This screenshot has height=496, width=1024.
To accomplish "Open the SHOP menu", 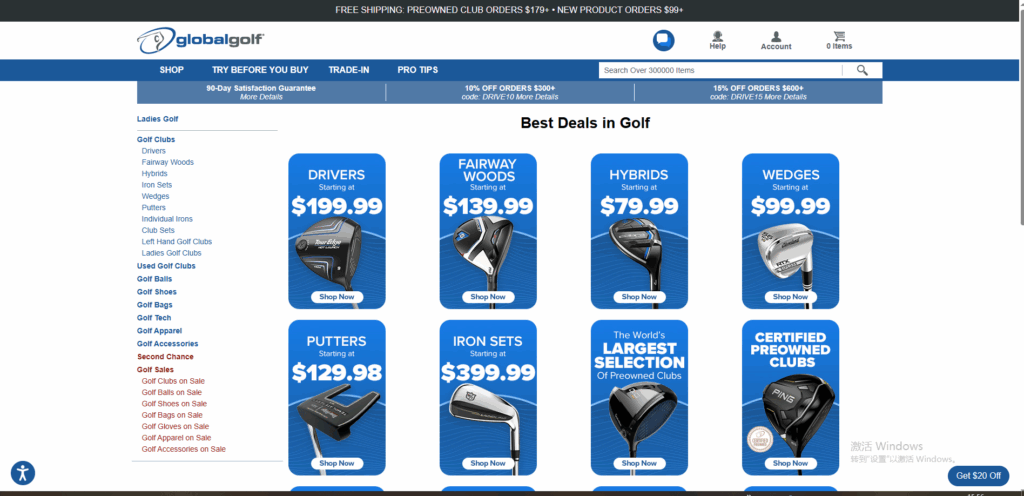I will 172,70.
